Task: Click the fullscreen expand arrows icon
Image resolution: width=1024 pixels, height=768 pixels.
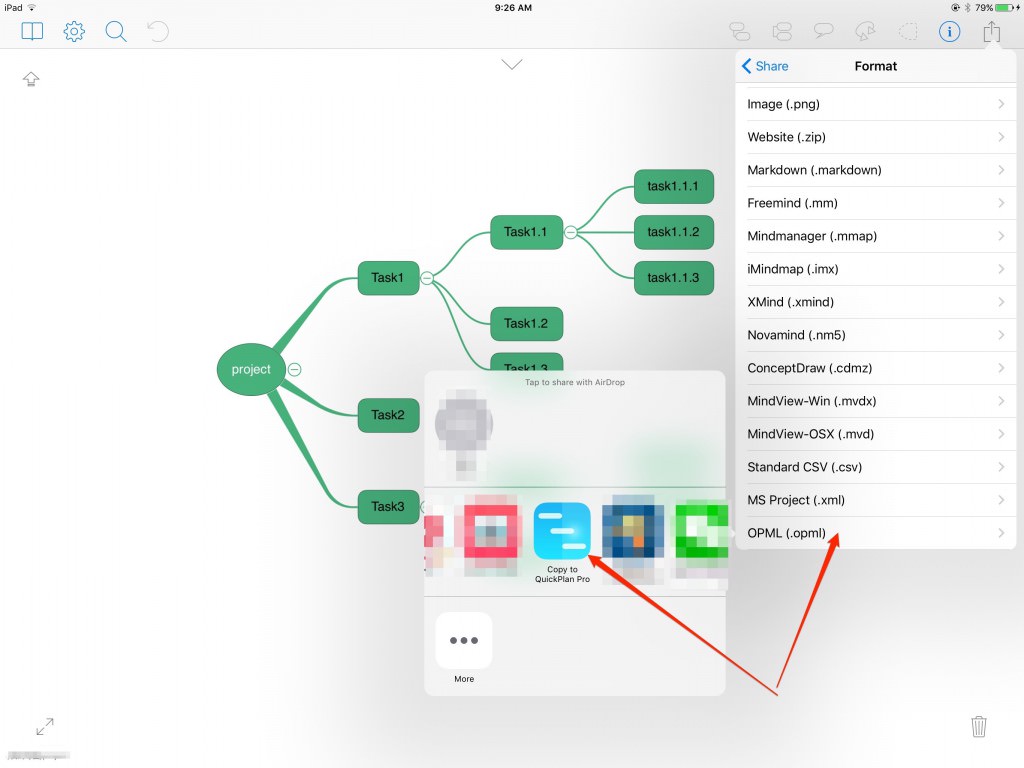Action: (x=45, y=726)
